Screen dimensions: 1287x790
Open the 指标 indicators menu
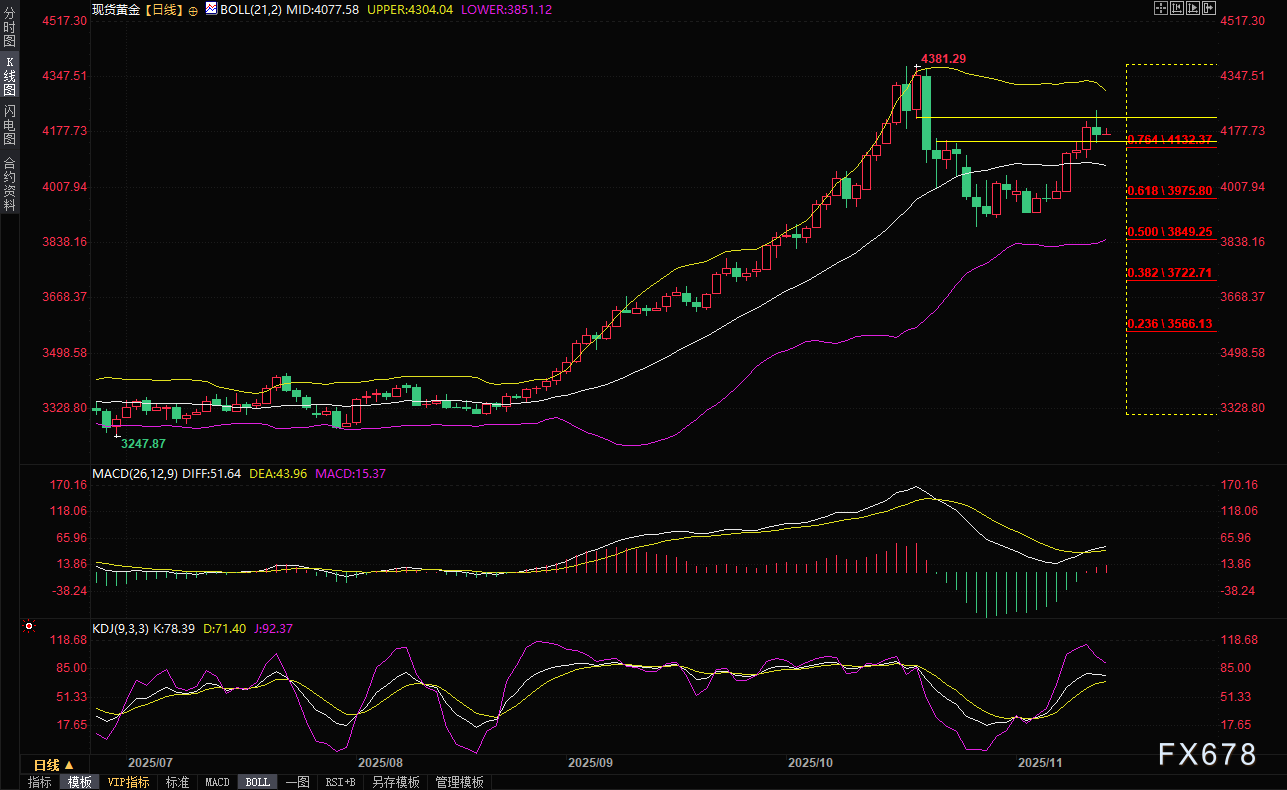click(39, 782)
